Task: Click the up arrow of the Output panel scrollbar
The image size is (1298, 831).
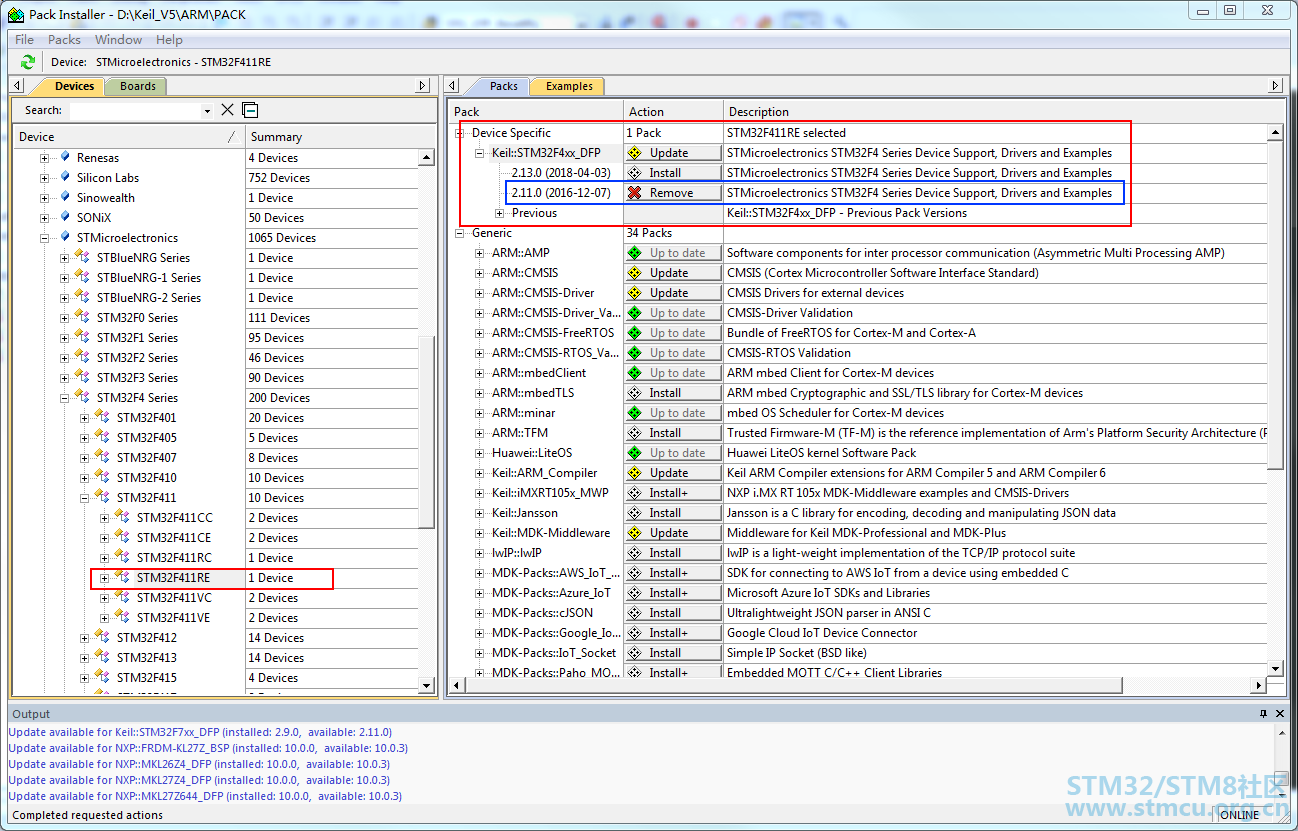Action: [x=1284, y=731]
